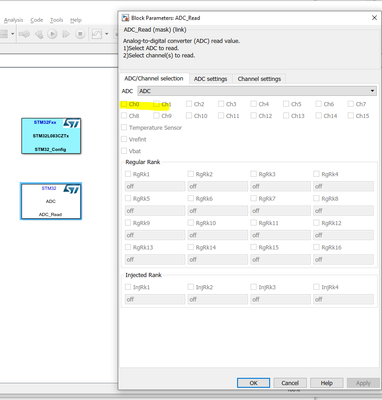This screenshot has width=382, height=400.
Task: Toggle the RgRk10 checkbox
Action: click(191, 223)
